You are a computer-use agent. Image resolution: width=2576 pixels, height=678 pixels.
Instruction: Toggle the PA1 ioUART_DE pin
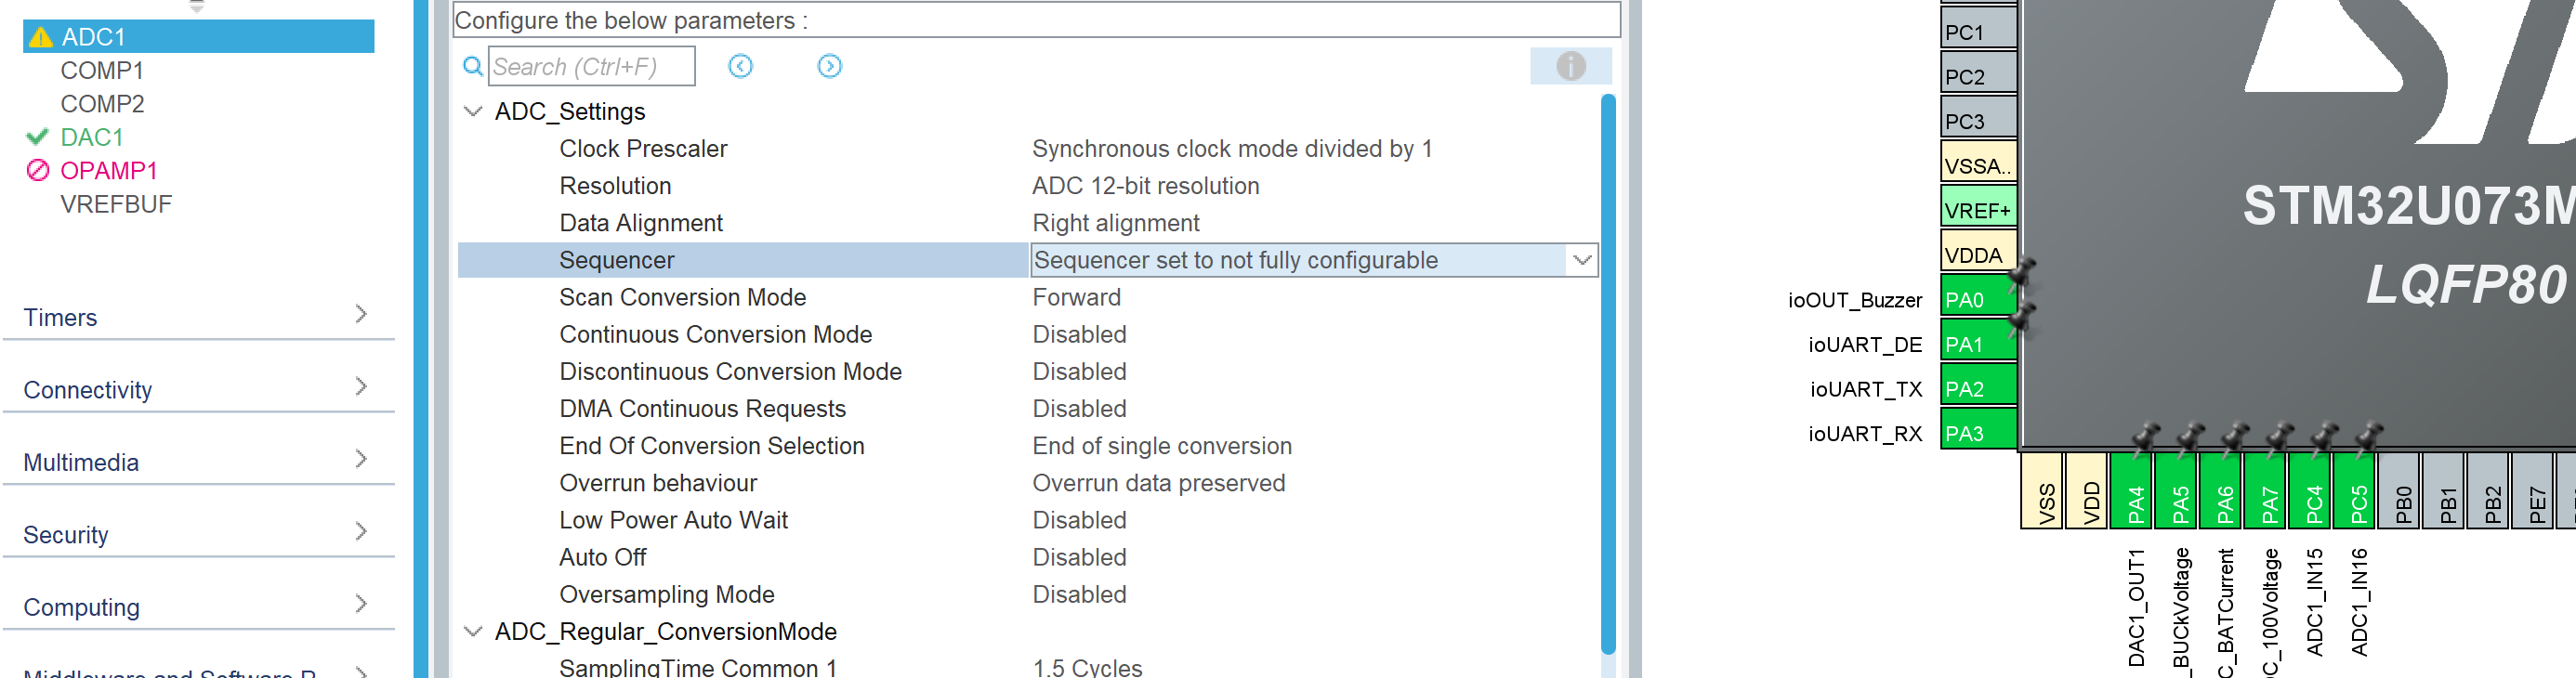pos(1977,344)
